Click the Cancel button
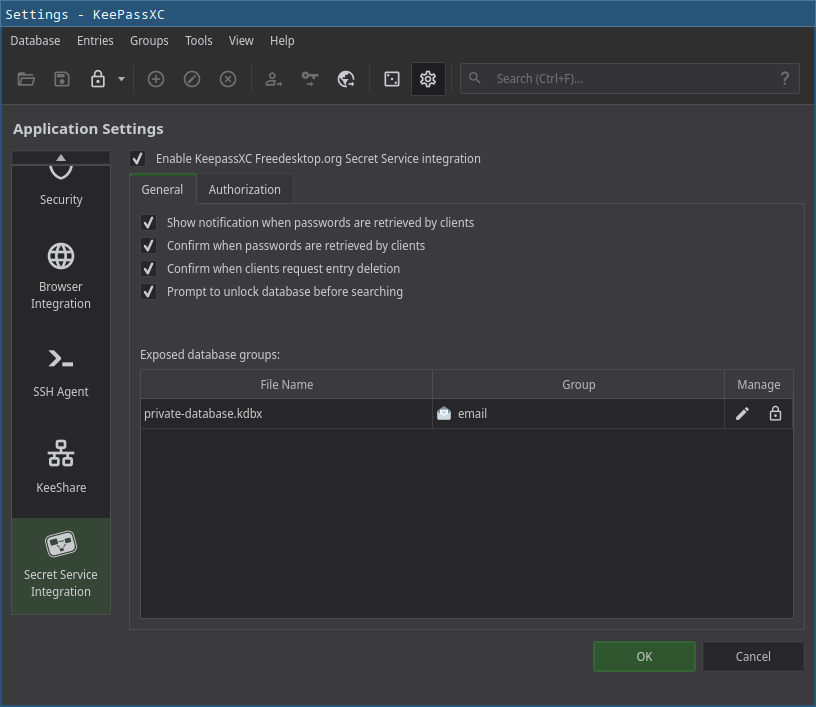This screenshot has height=707, width=816. pos(753,657)
